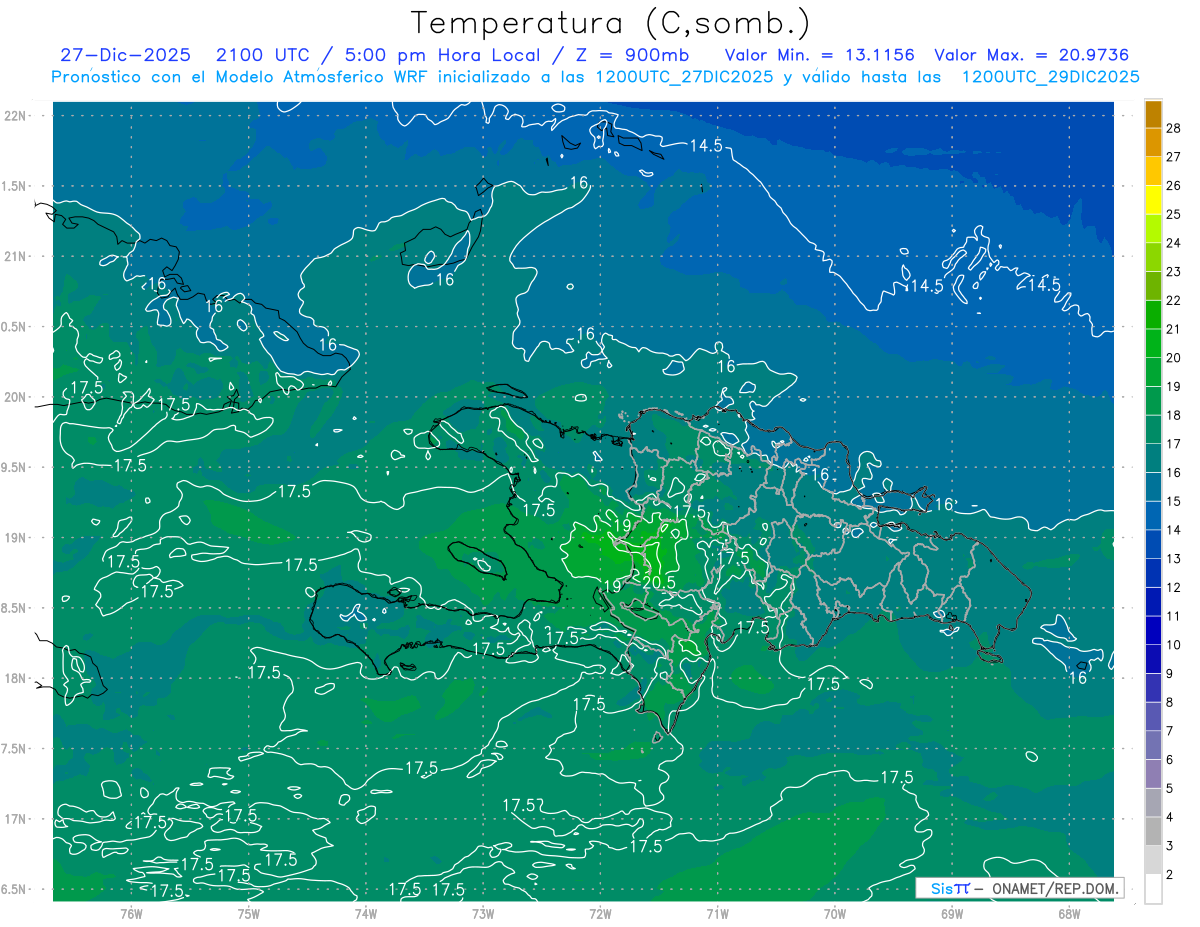Click the '27' color scale label

pos(1174,156)
